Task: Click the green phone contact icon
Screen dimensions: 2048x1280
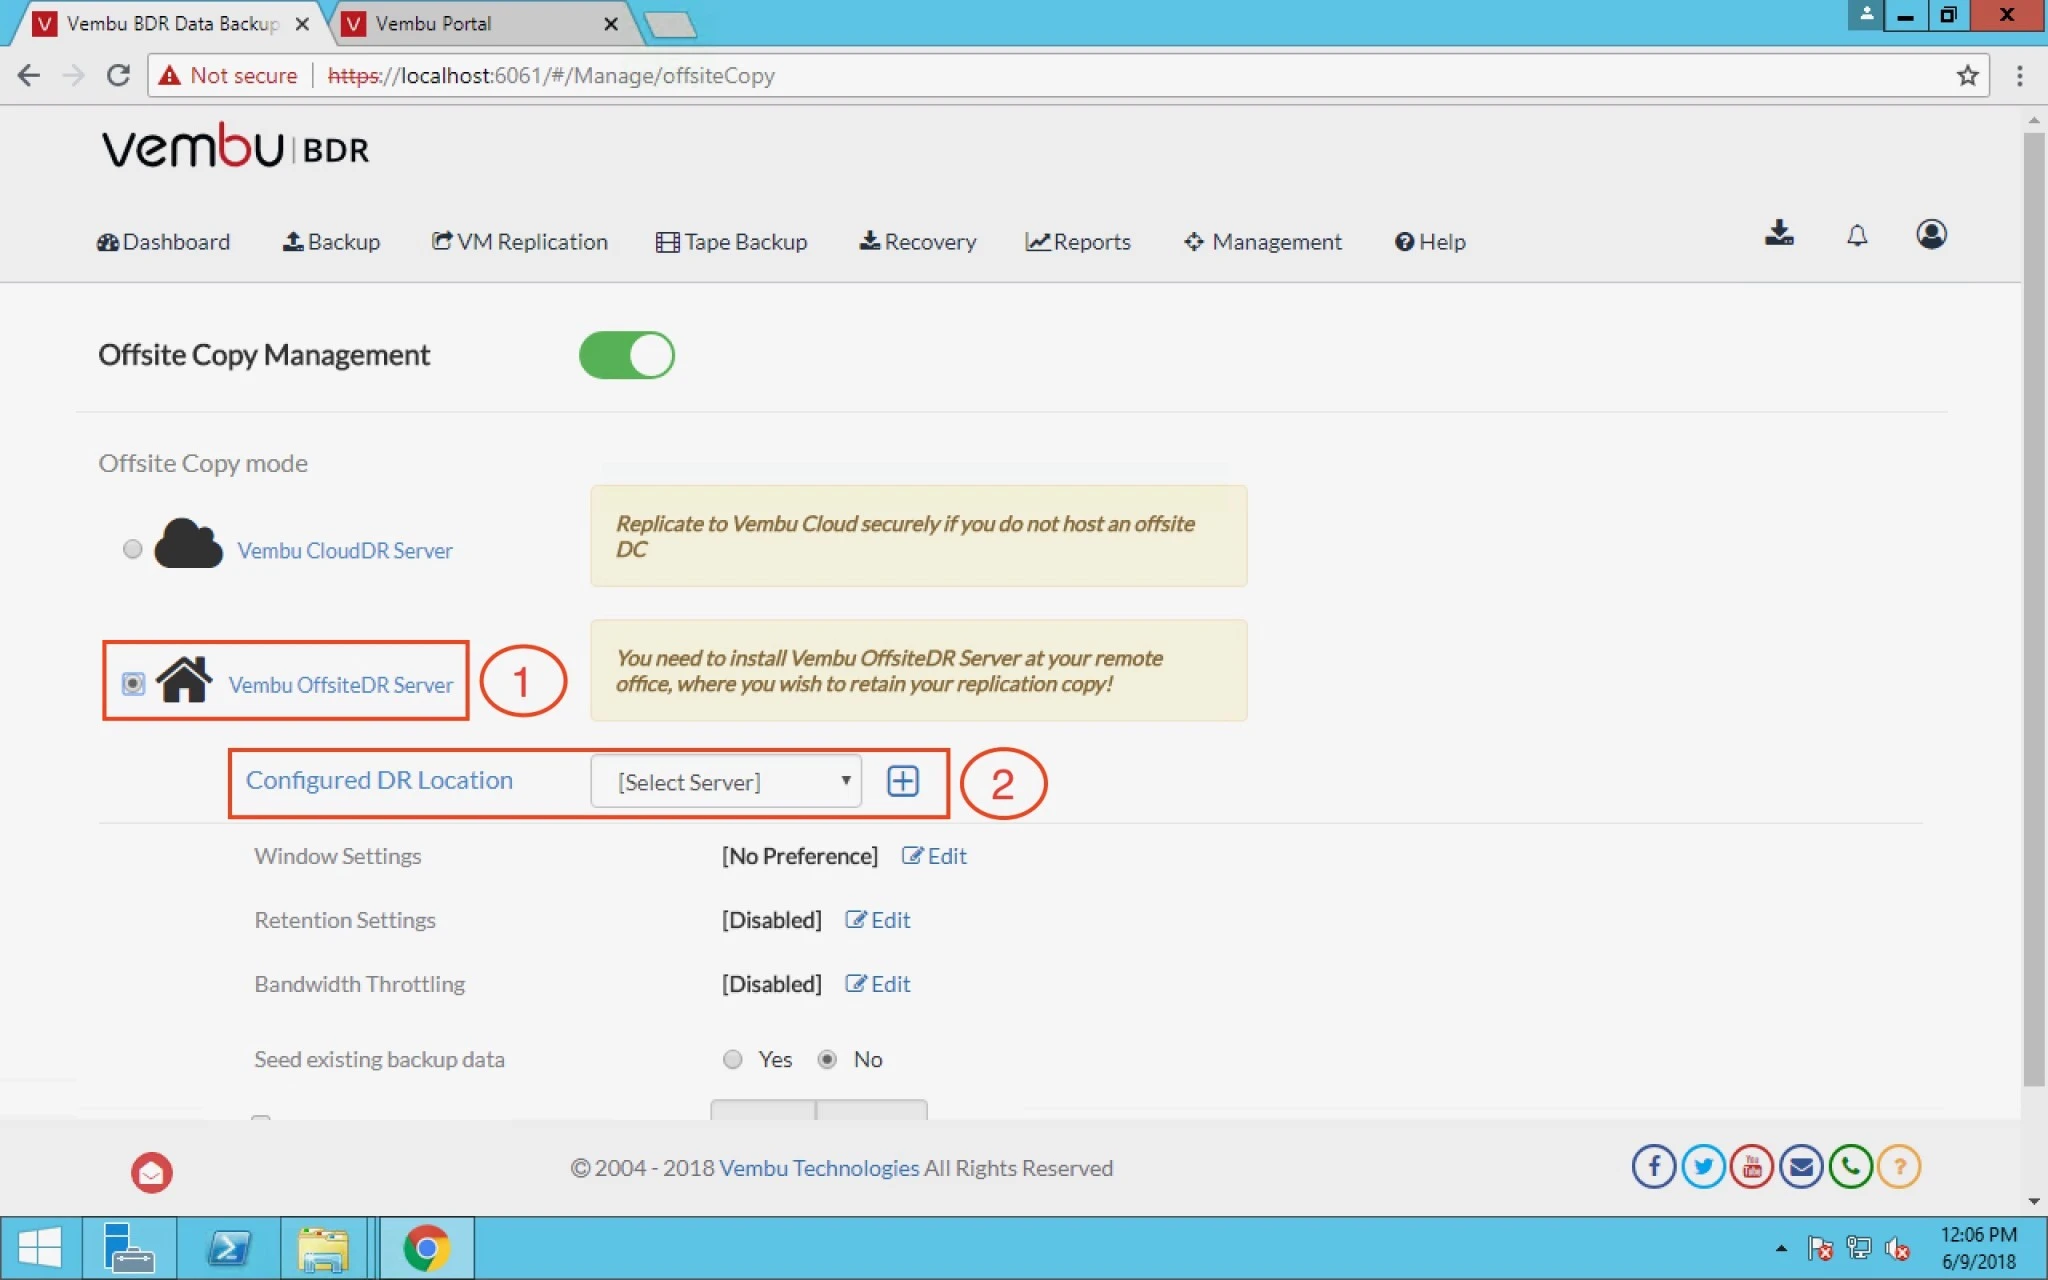Action: pyautogui.click(x=1850, y=1167)
